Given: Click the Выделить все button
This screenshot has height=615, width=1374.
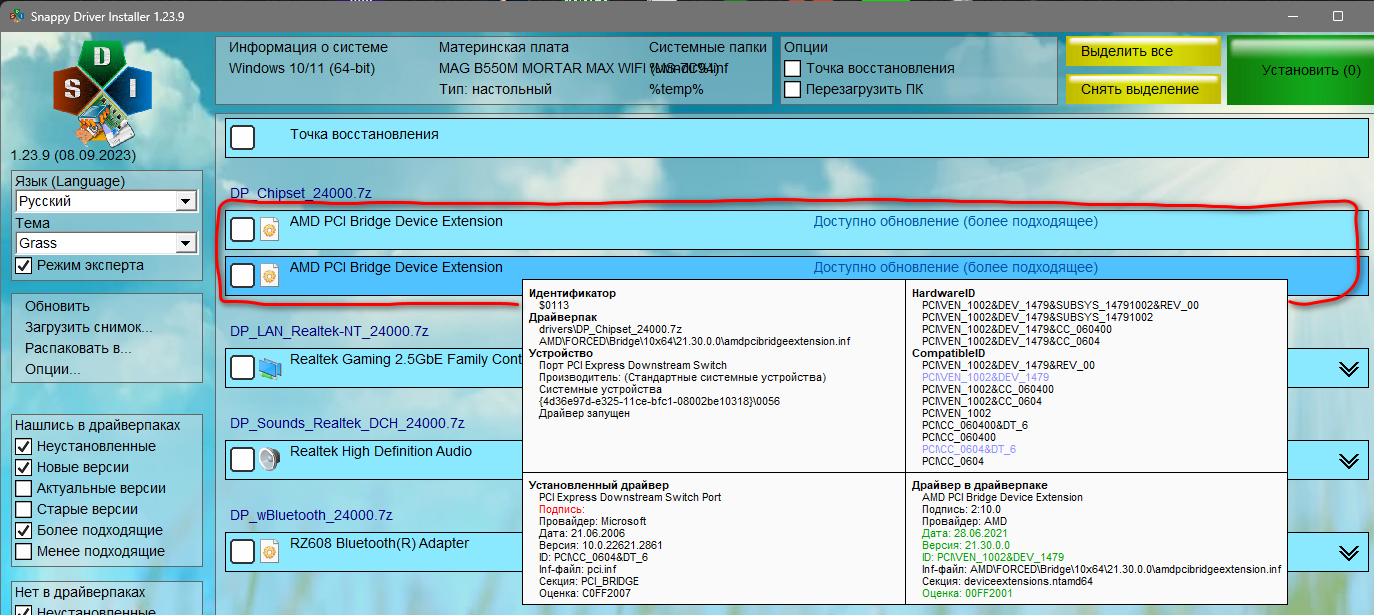Looking at the screenshot, I should point(1143,51).
